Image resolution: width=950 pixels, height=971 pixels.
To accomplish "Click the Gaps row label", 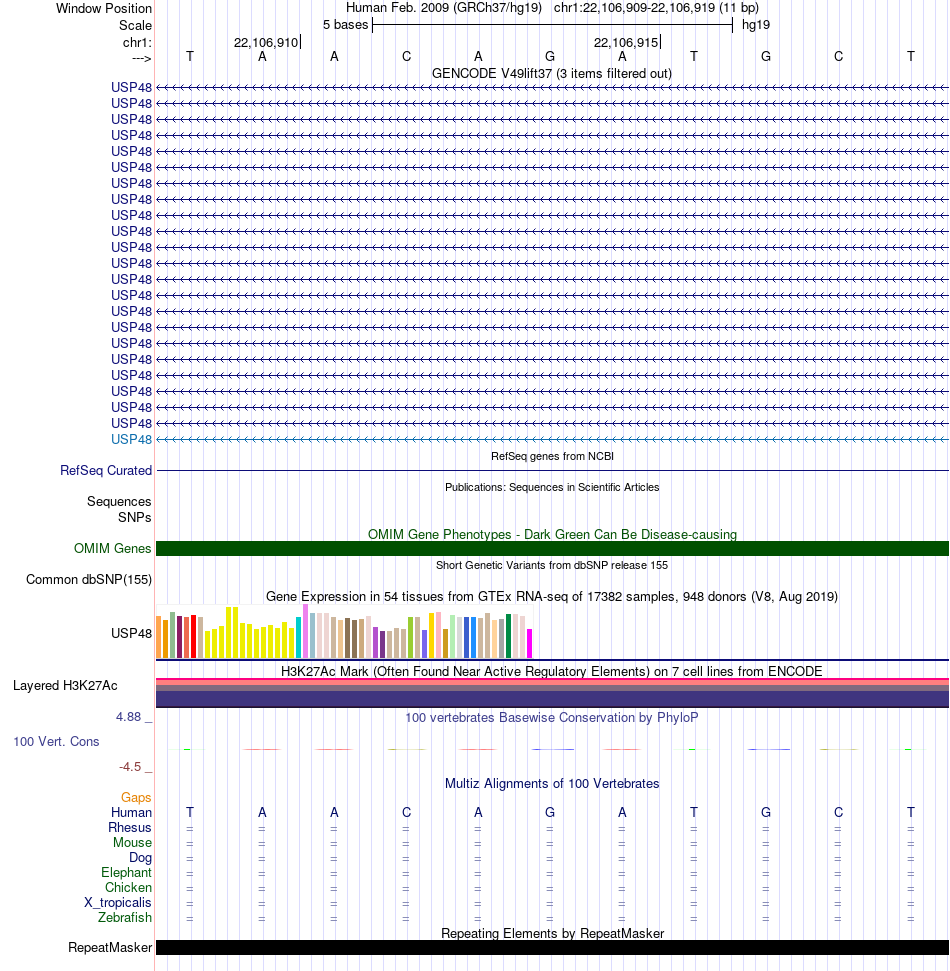I will [x=136, y=798].
